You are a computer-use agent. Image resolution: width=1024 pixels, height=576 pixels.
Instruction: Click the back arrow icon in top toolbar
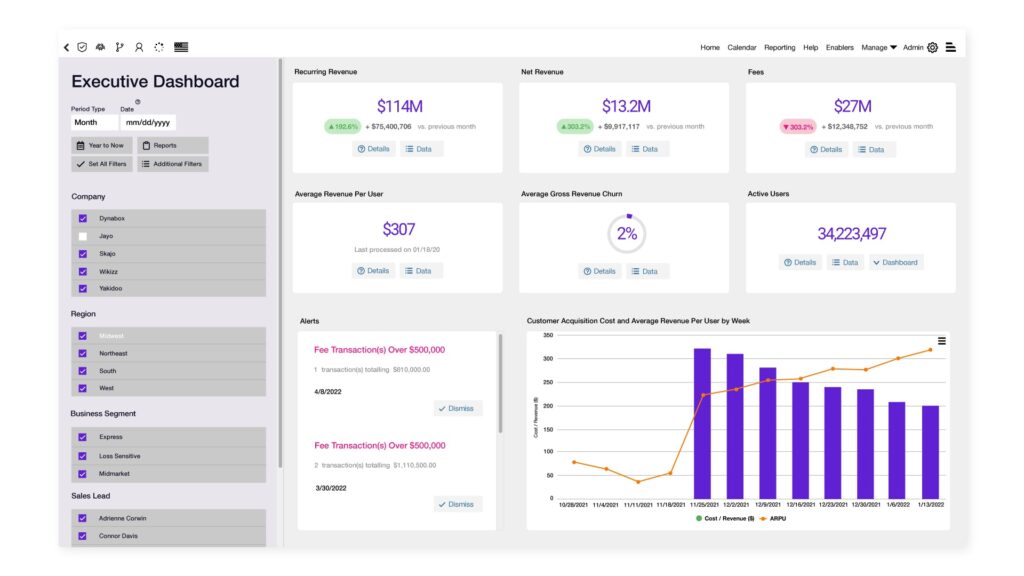66,47
